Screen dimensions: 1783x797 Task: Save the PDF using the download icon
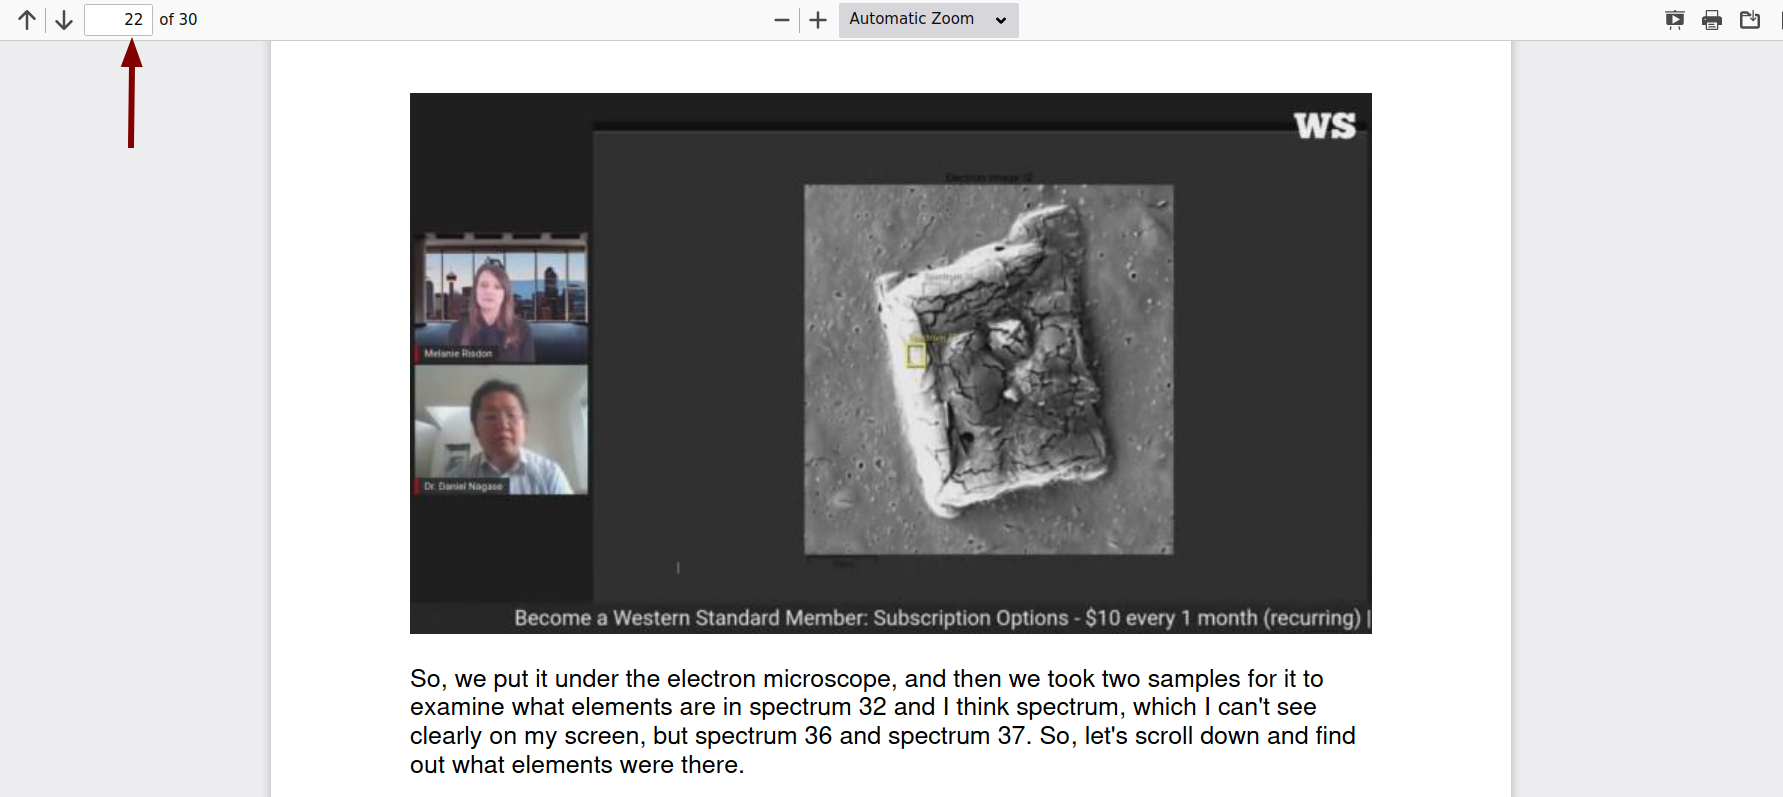click(x=1750, y=20)
